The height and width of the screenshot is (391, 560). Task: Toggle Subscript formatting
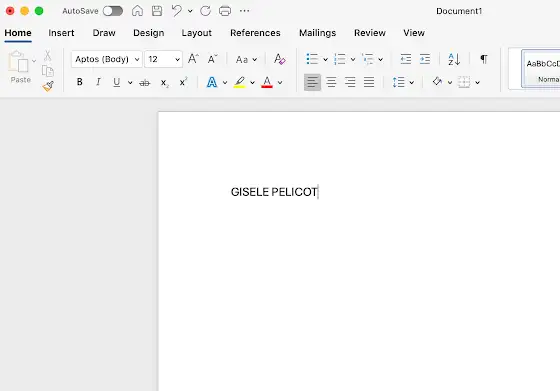(164, 83)
